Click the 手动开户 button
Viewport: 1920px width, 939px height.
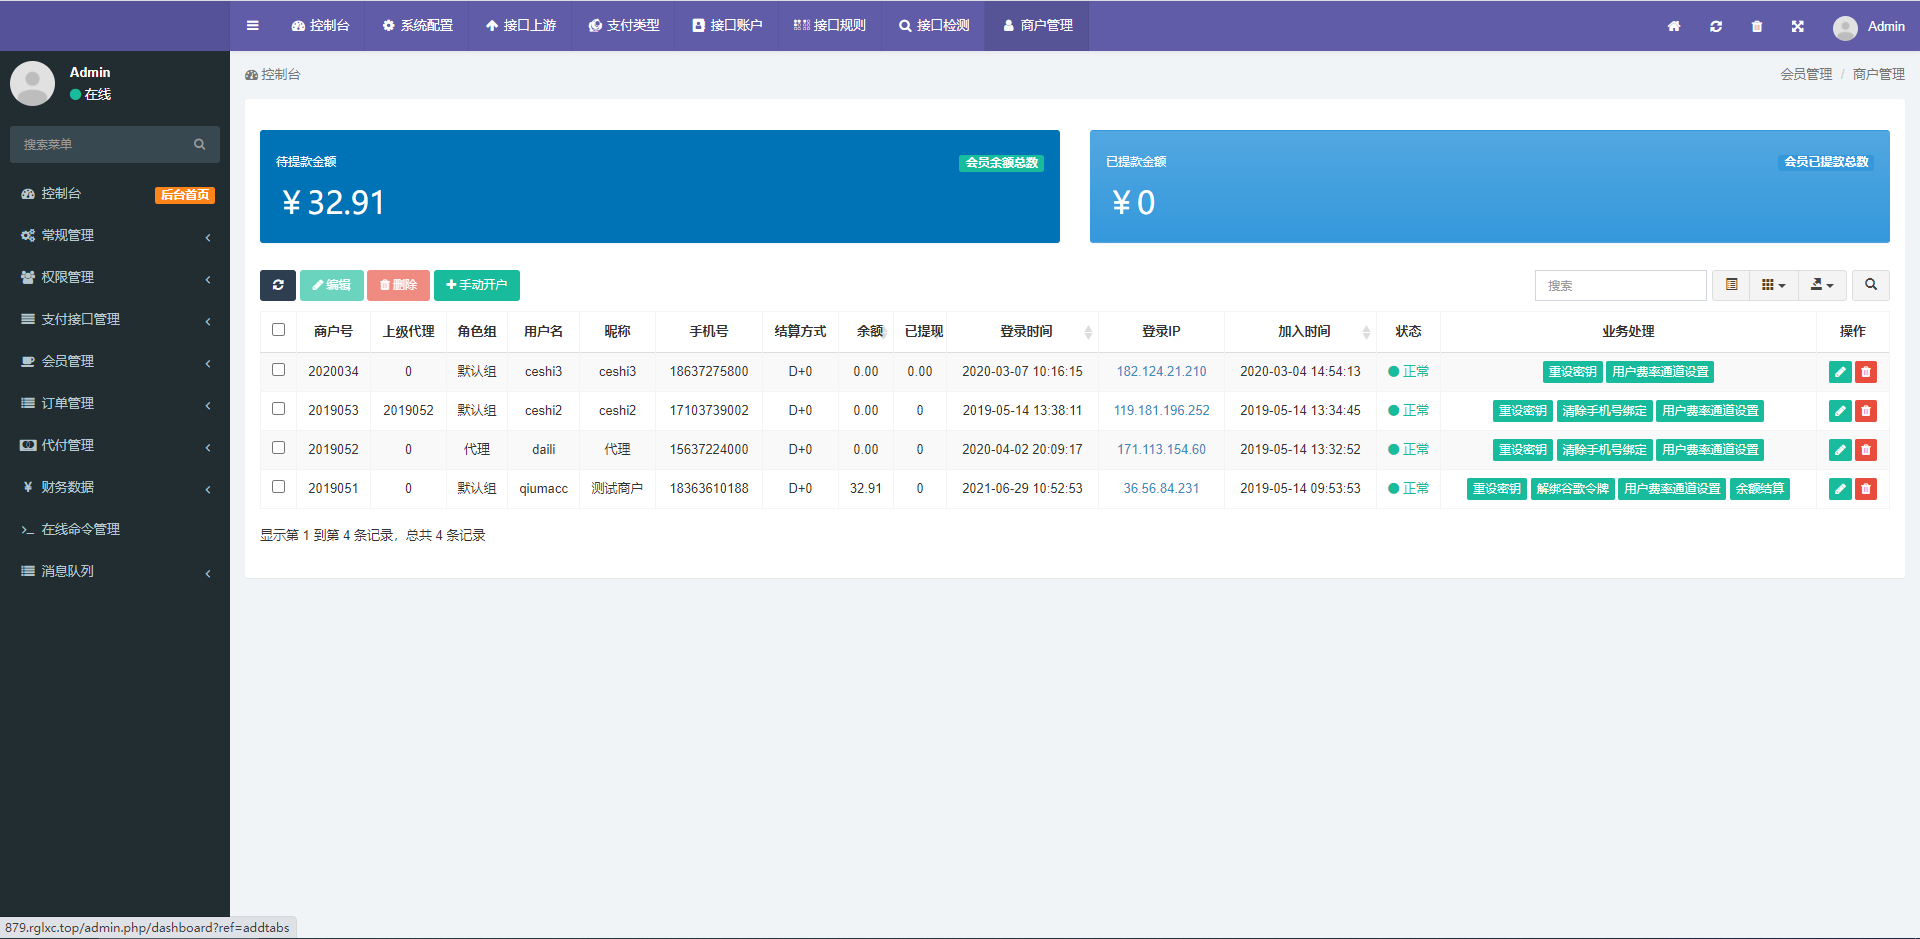477,285
